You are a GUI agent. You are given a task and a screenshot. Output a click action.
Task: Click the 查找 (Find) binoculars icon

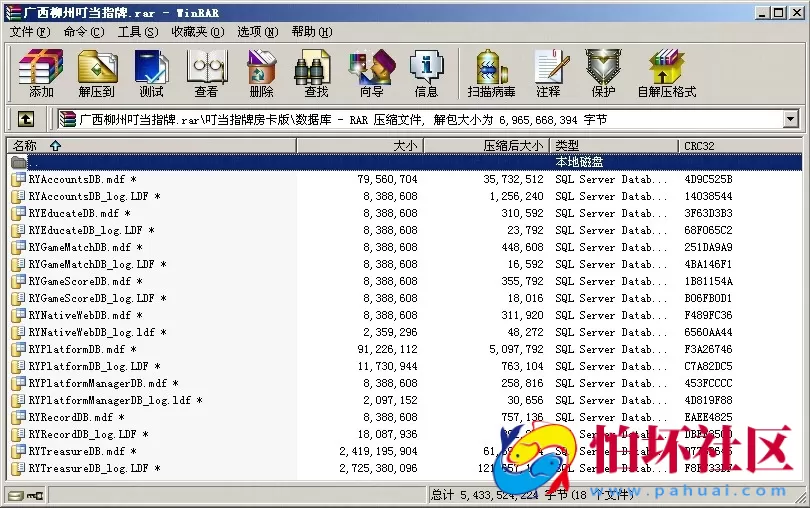316,71
